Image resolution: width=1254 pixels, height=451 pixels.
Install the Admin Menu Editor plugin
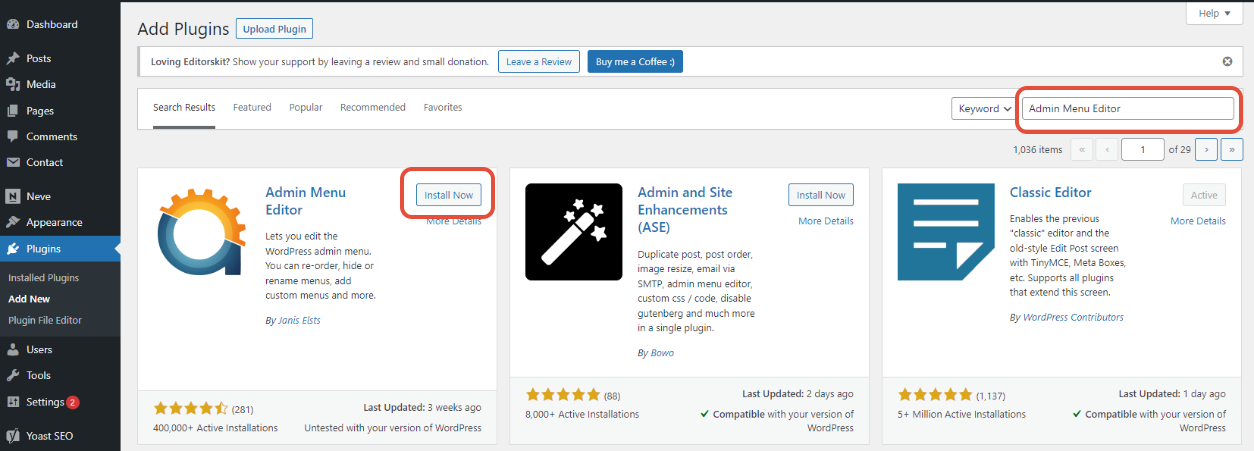448,195
